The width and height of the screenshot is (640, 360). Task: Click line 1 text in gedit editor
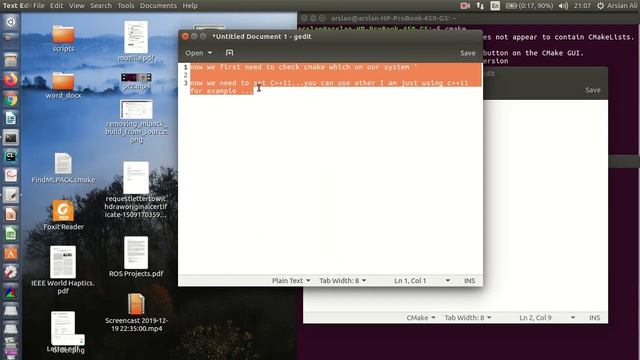(x=303, y=67)
